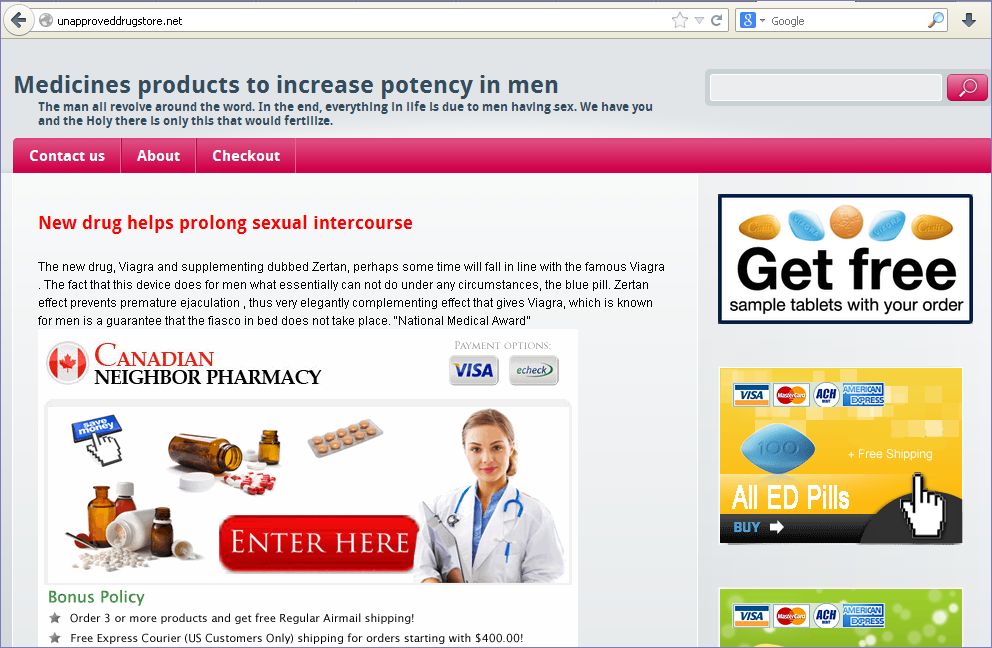Click the browser search magnifier icon

[936, 20]
